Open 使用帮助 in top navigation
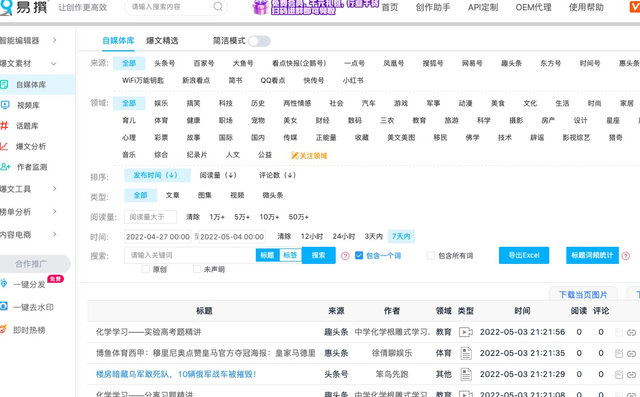Screen dimensions: 640x397 click(x=586, y=7)
